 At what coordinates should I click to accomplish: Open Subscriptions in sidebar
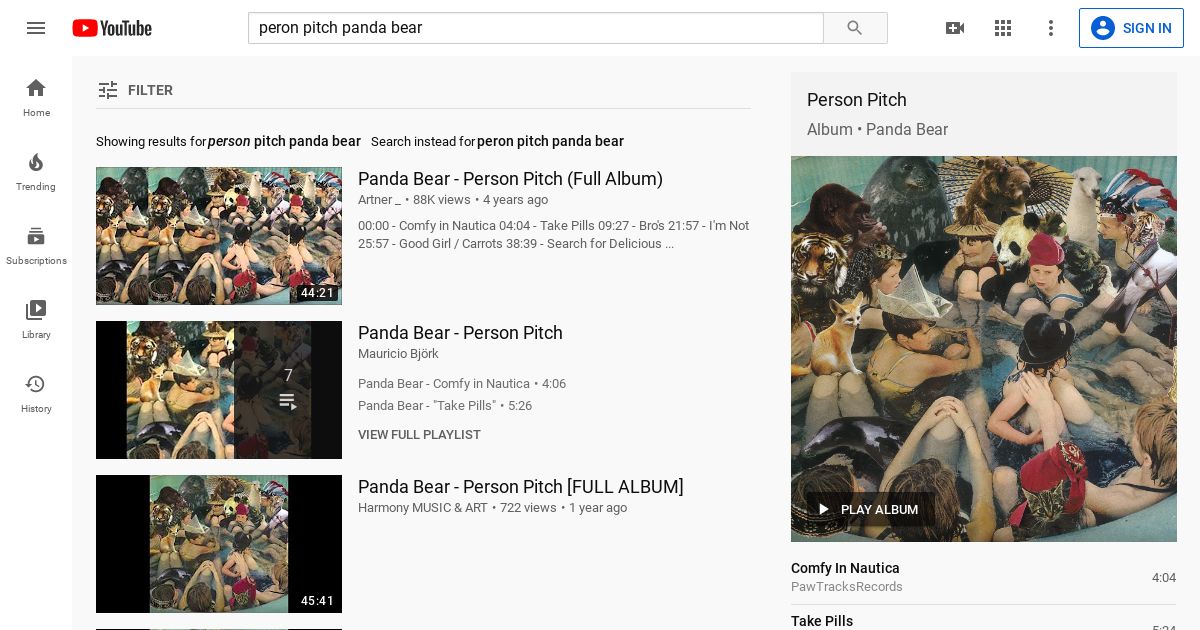pos(36,245)
